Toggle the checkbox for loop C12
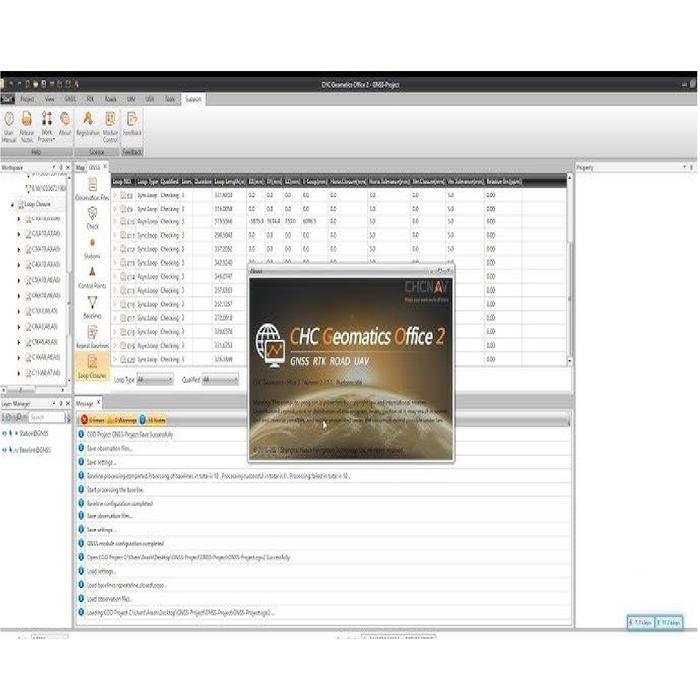Viewport: 700px width, 700px height. (x=123, y=249)
